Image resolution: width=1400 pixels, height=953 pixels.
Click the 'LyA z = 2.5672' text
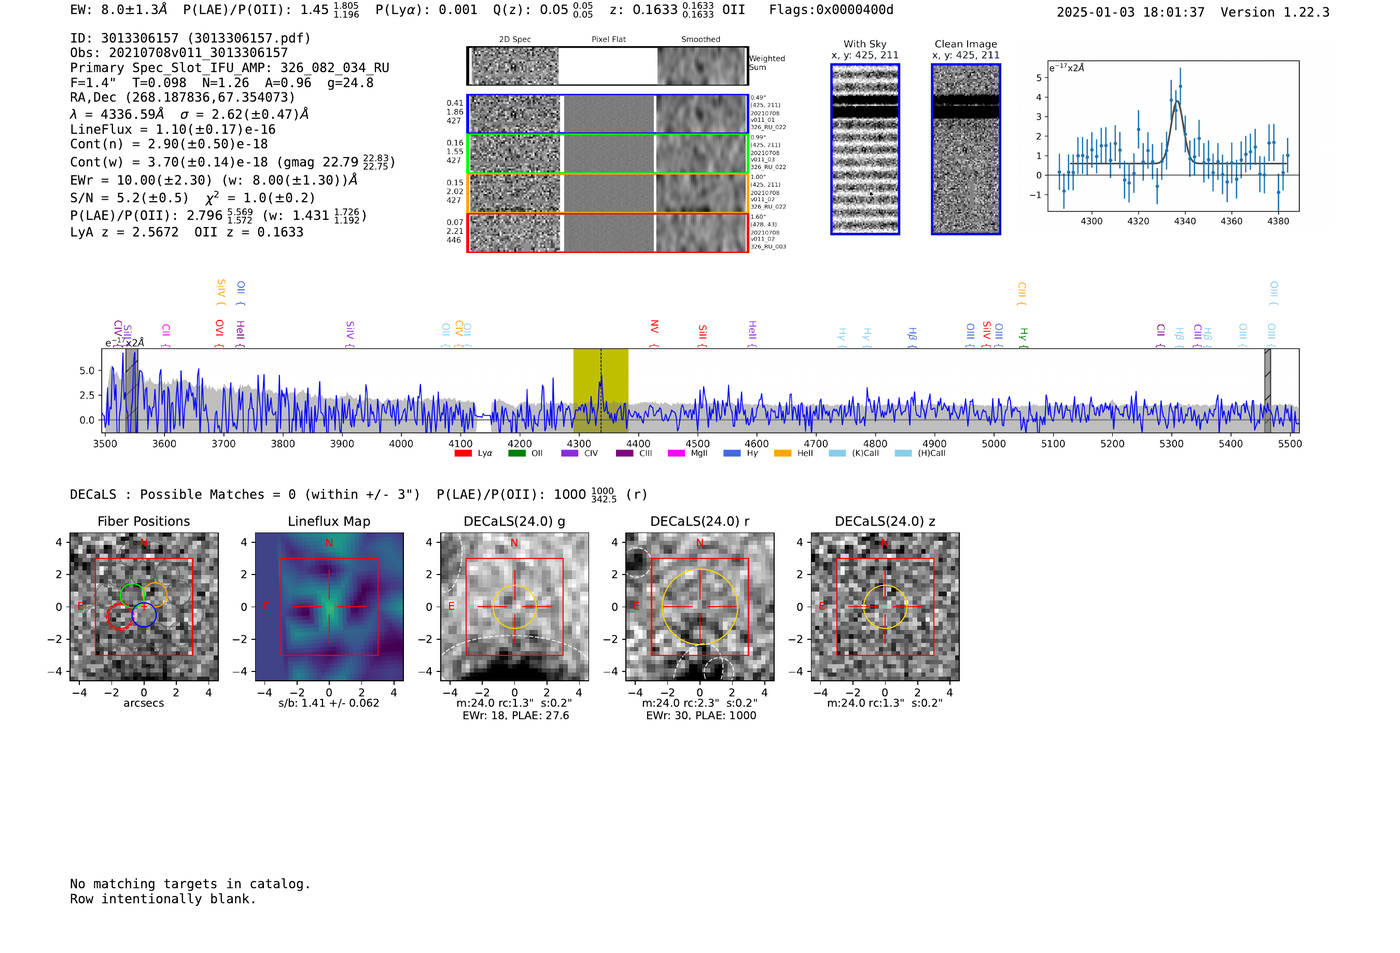click(124, 232)
